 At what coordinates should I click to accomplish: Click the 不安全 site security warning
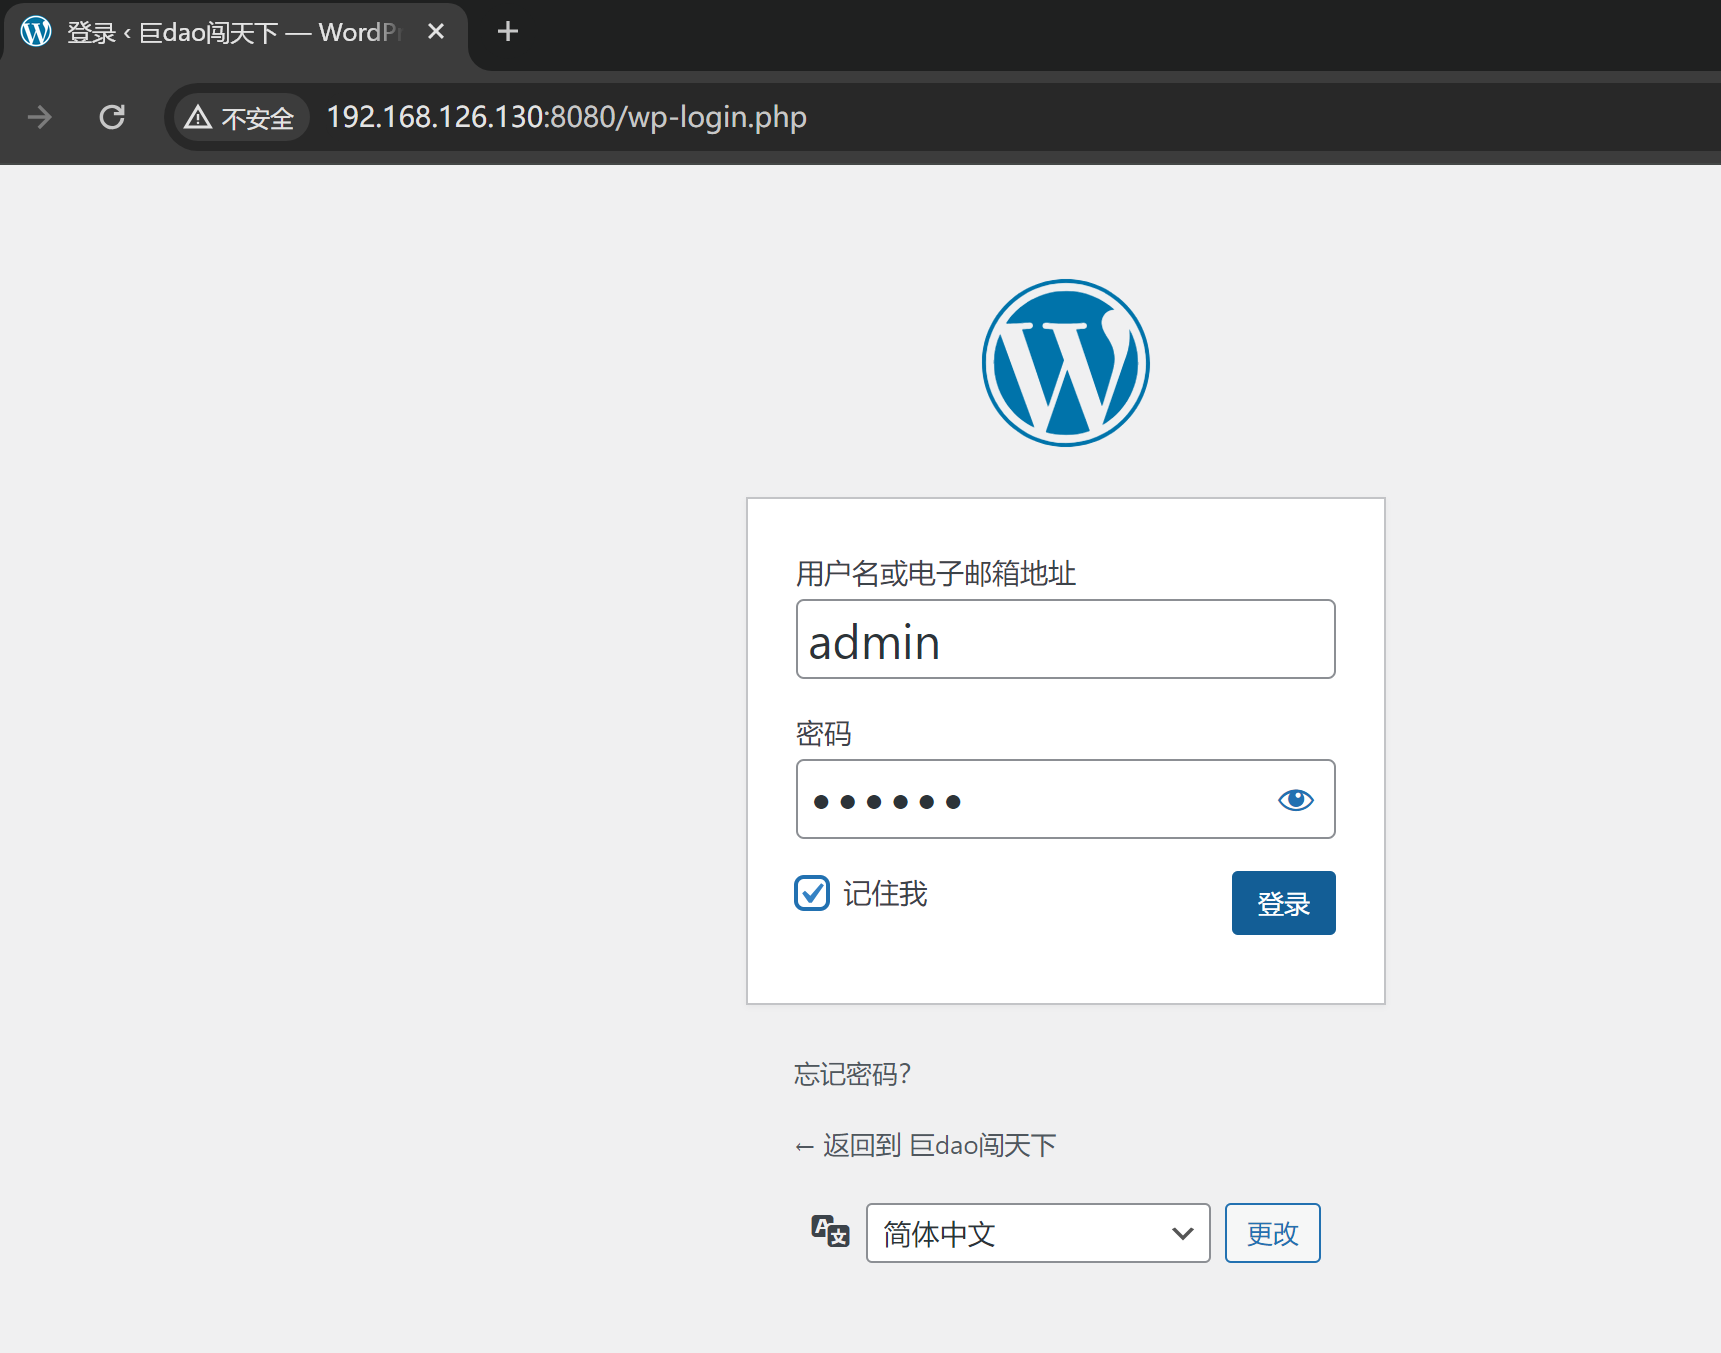pyautogui.click(x=240, y=118)
